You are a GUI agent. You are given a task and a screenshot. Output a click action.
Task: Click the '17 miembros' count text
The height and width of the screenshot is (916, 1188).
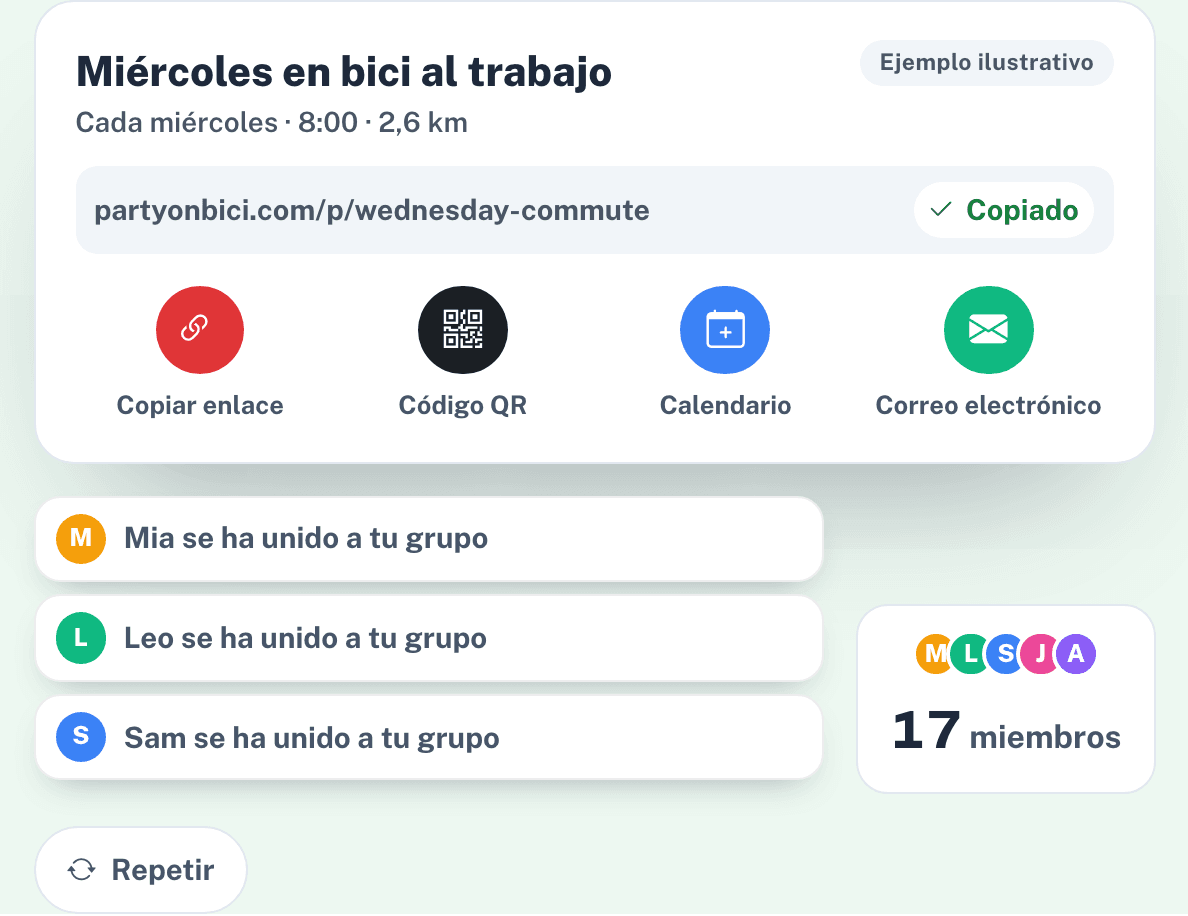(1006, 733)
